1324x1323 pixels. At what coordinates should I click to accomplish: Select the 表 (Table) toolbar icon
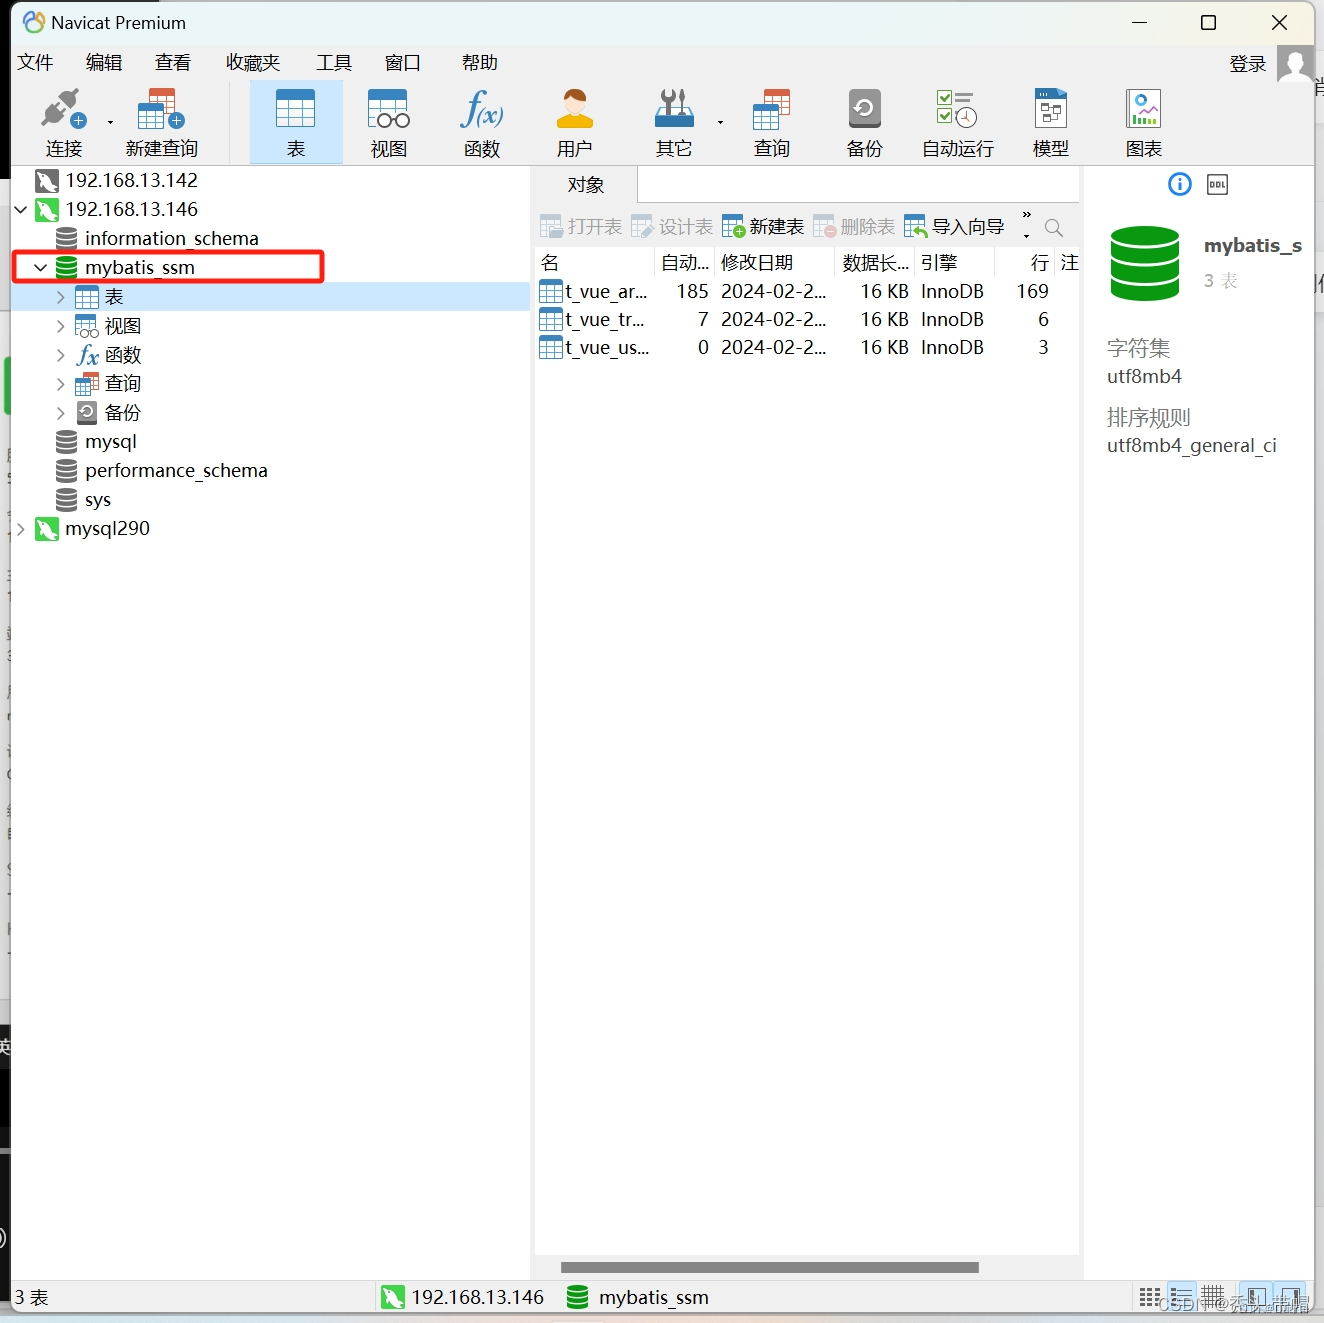pyautogui.click(x=296, y=122)
